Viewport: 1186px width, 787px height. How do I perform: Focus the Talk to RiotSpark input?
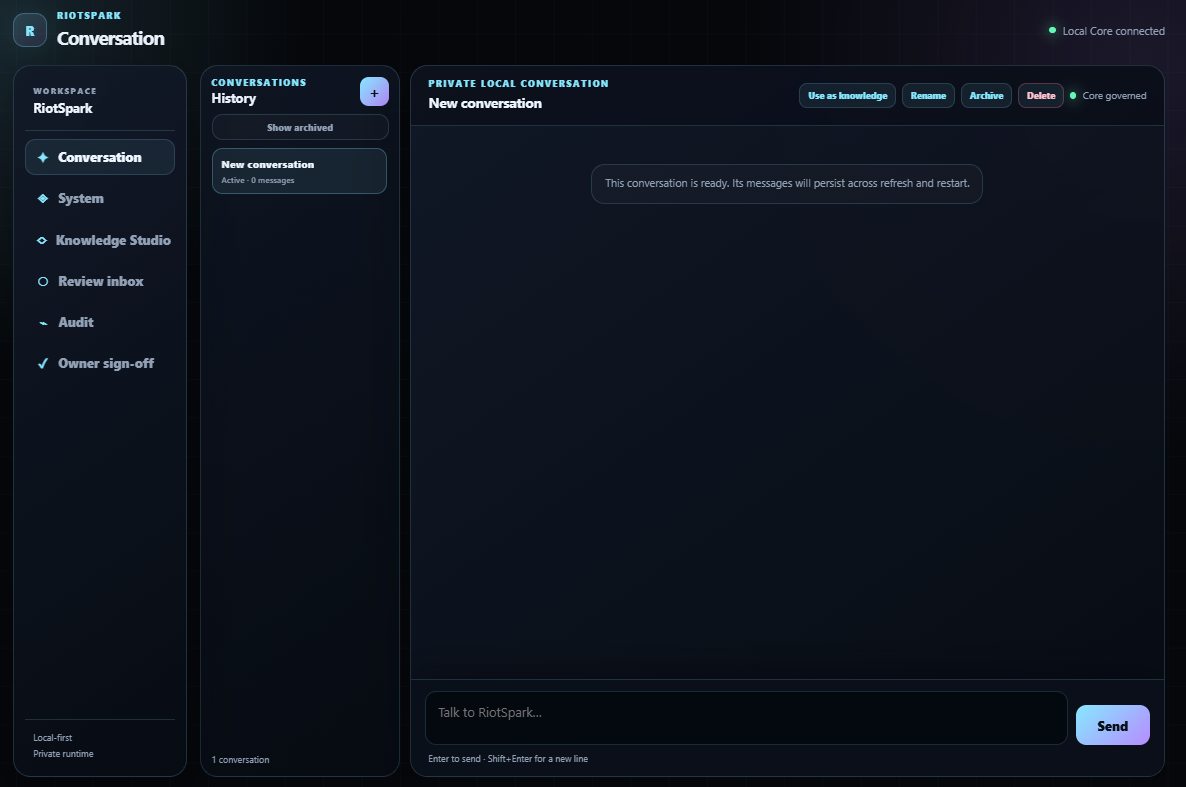746,717
